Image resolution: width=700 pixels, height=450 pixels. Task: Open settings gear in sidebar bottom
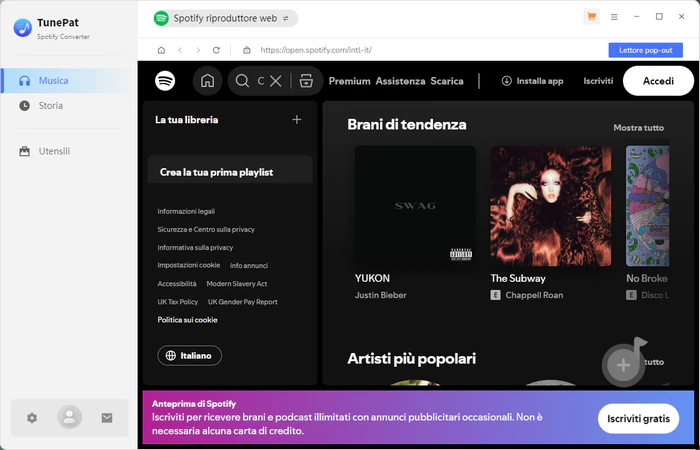tap(32, 418)
